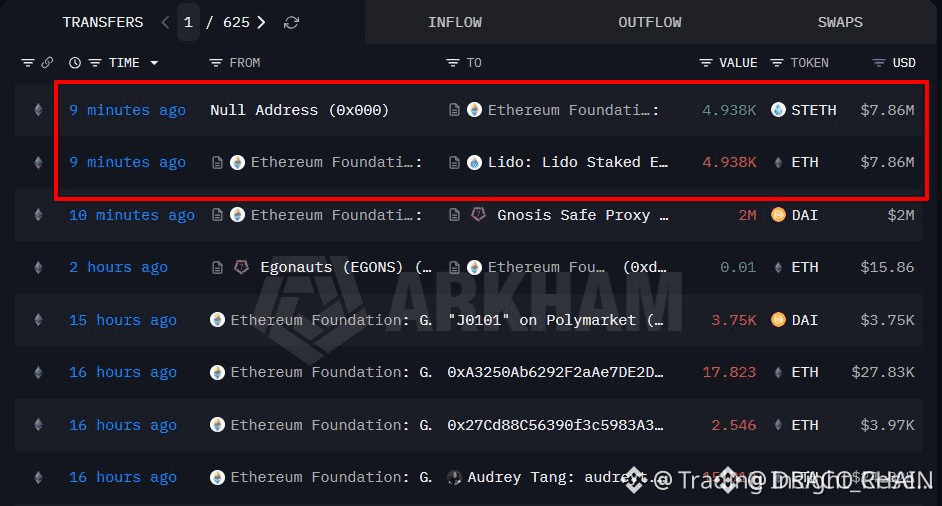The height and width of the screenshot is (506, 942).
Task: Click the $3.75K USD amount
Action: coord(887,320)
